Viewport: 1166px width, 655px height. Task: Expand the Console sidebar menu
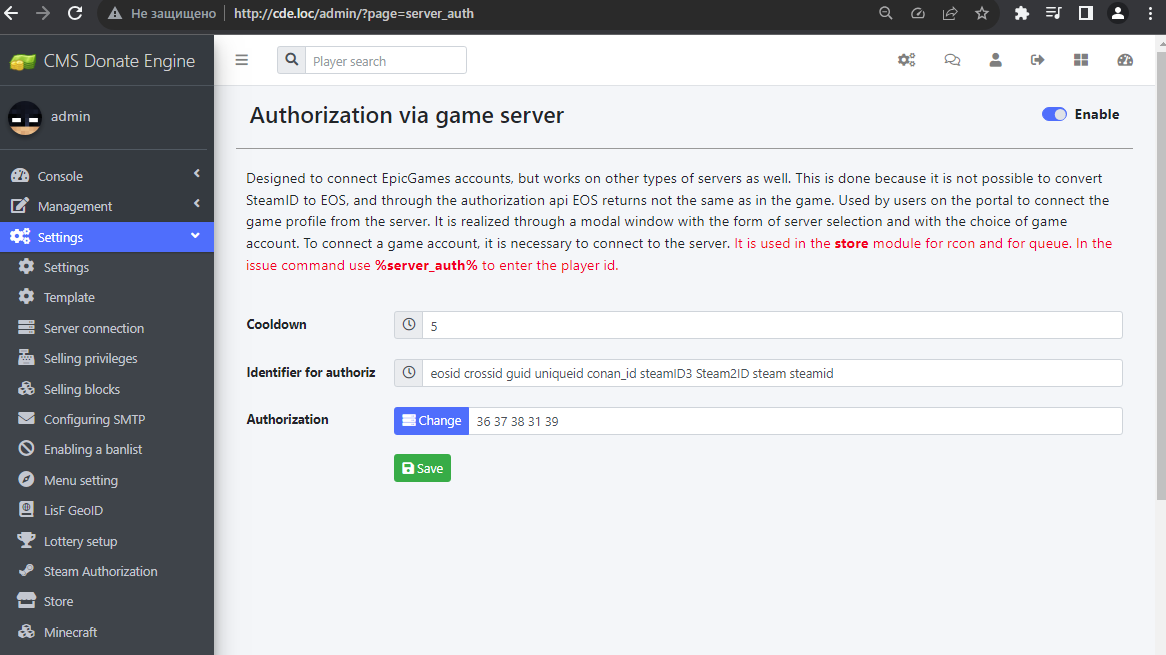(107, 176)
